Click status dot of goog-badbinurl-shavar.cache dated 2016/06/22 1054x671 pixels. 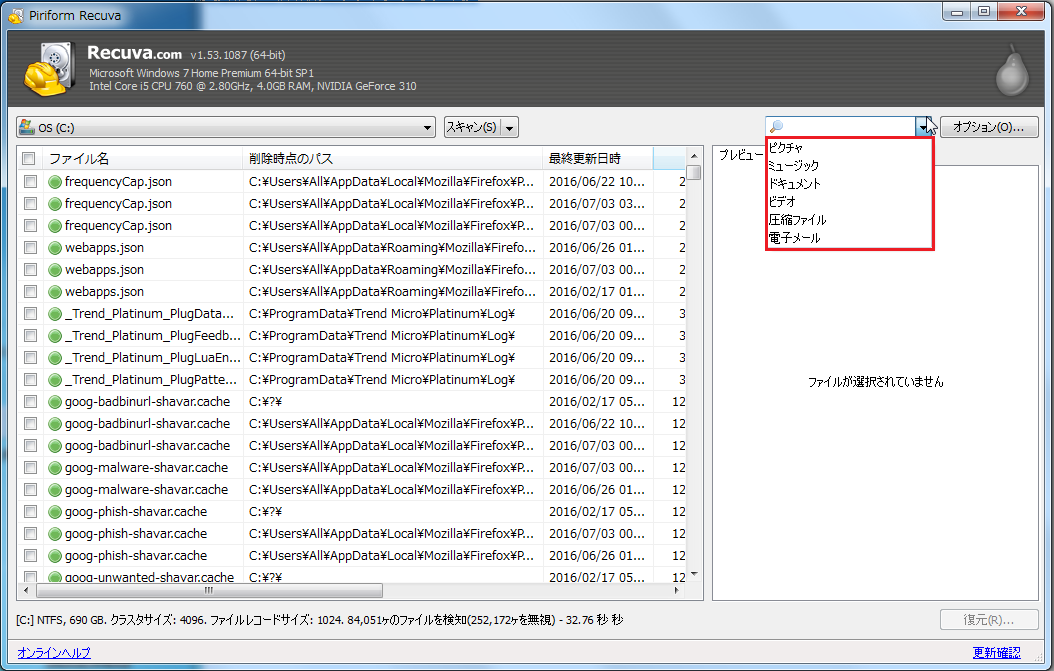[55, 424]
